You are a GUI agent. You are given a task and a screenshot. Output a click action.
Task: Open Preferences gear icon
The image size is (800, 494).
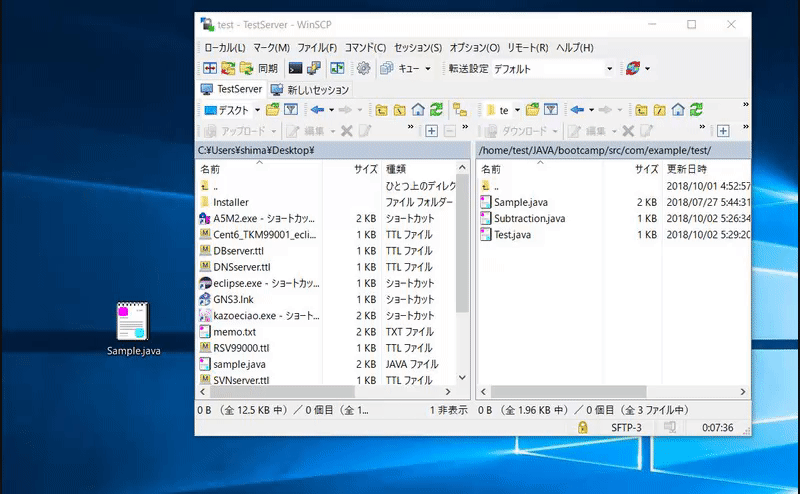(x=363, y=68)
